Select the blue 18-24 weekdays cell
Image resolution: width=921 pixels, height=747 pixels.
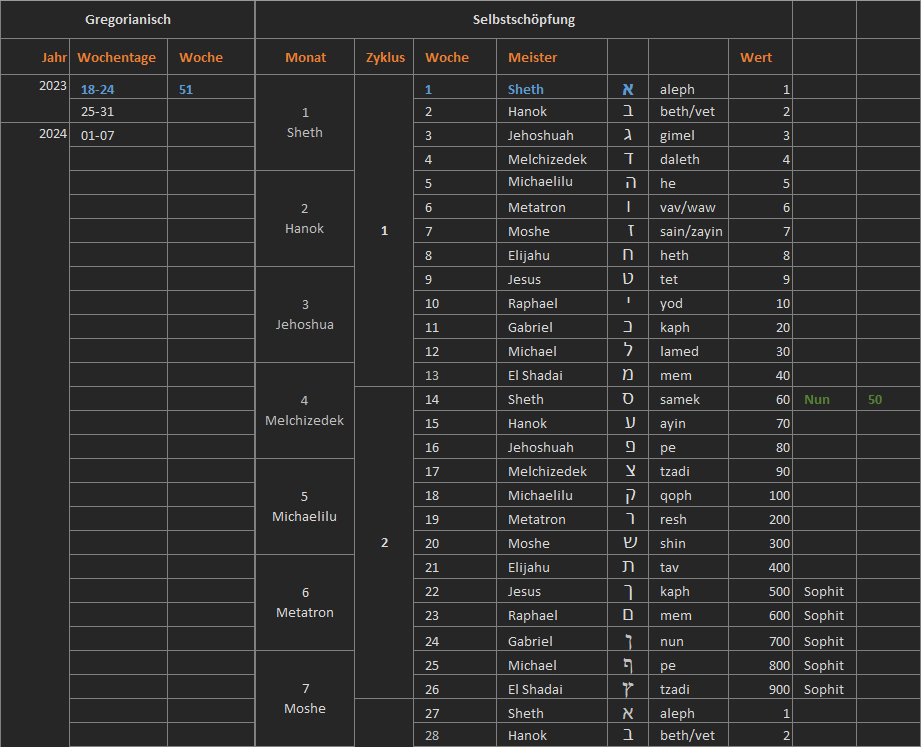(x=118, y=87)
